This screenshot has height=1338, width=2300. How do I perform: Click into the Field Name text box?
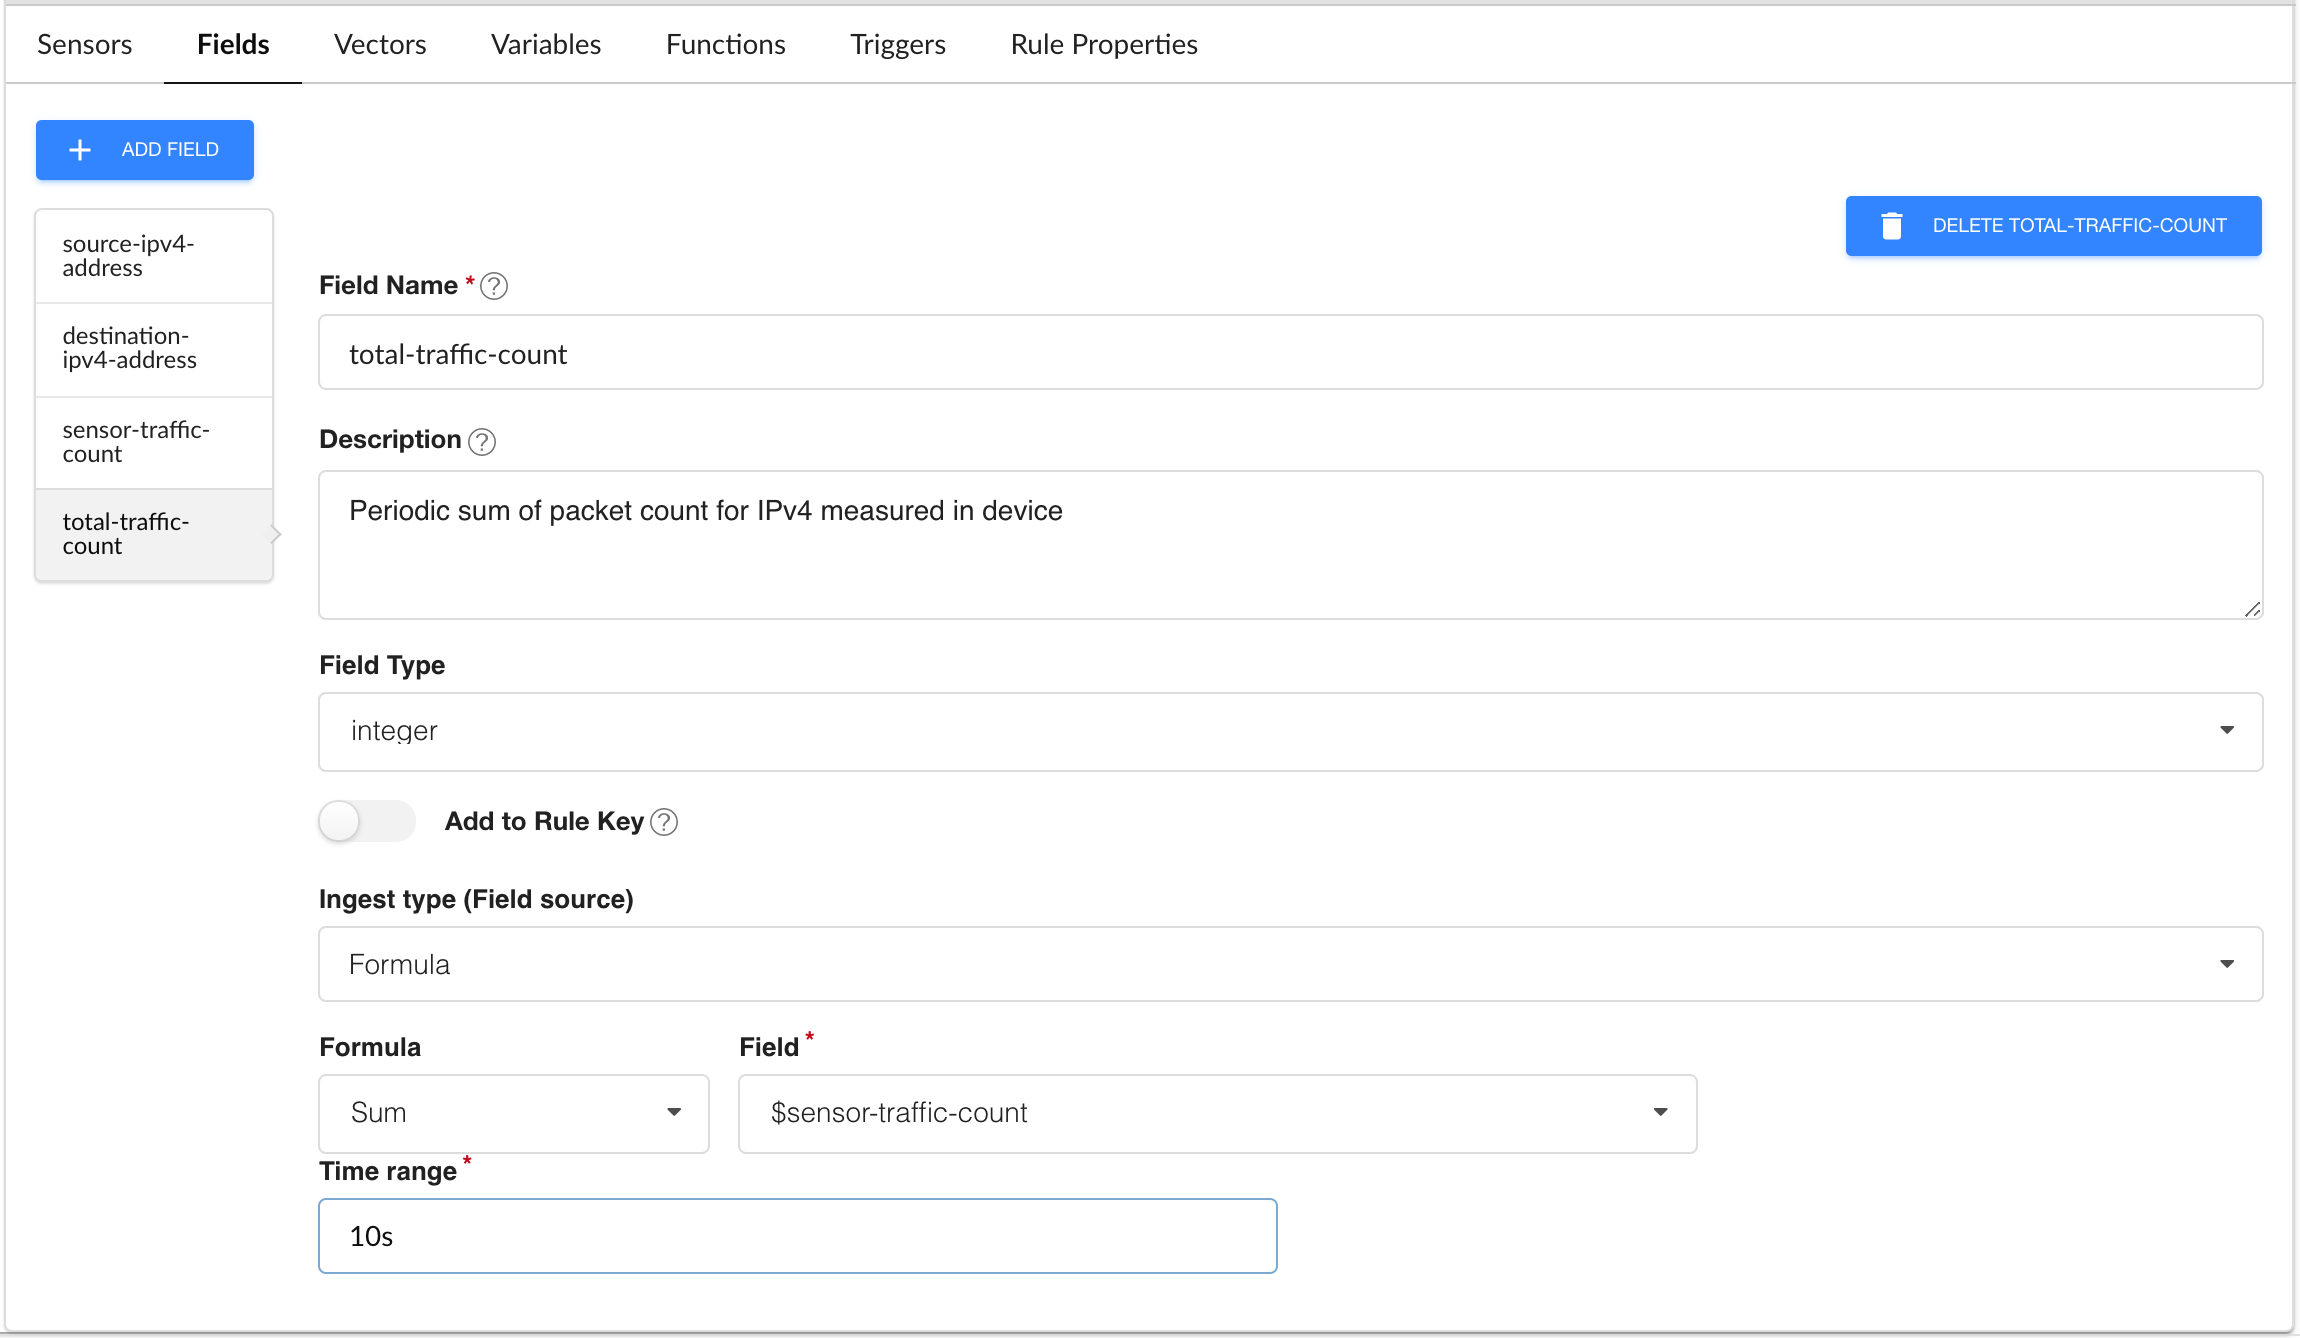(x=1290, y=353)
